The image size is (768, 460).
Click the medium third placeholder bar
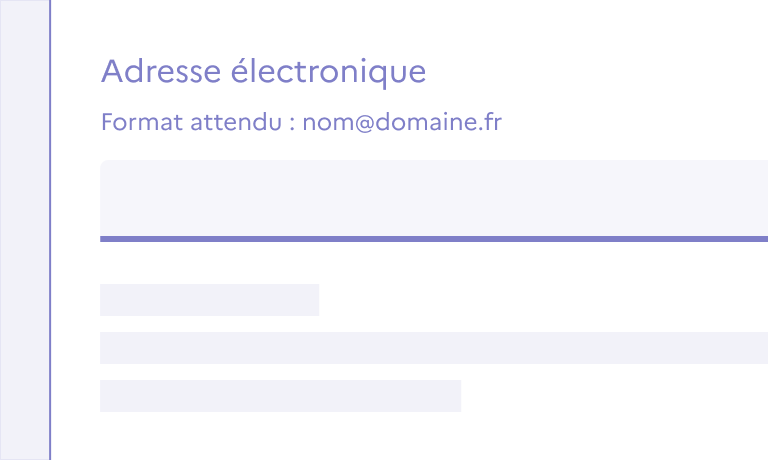(280, 396)
